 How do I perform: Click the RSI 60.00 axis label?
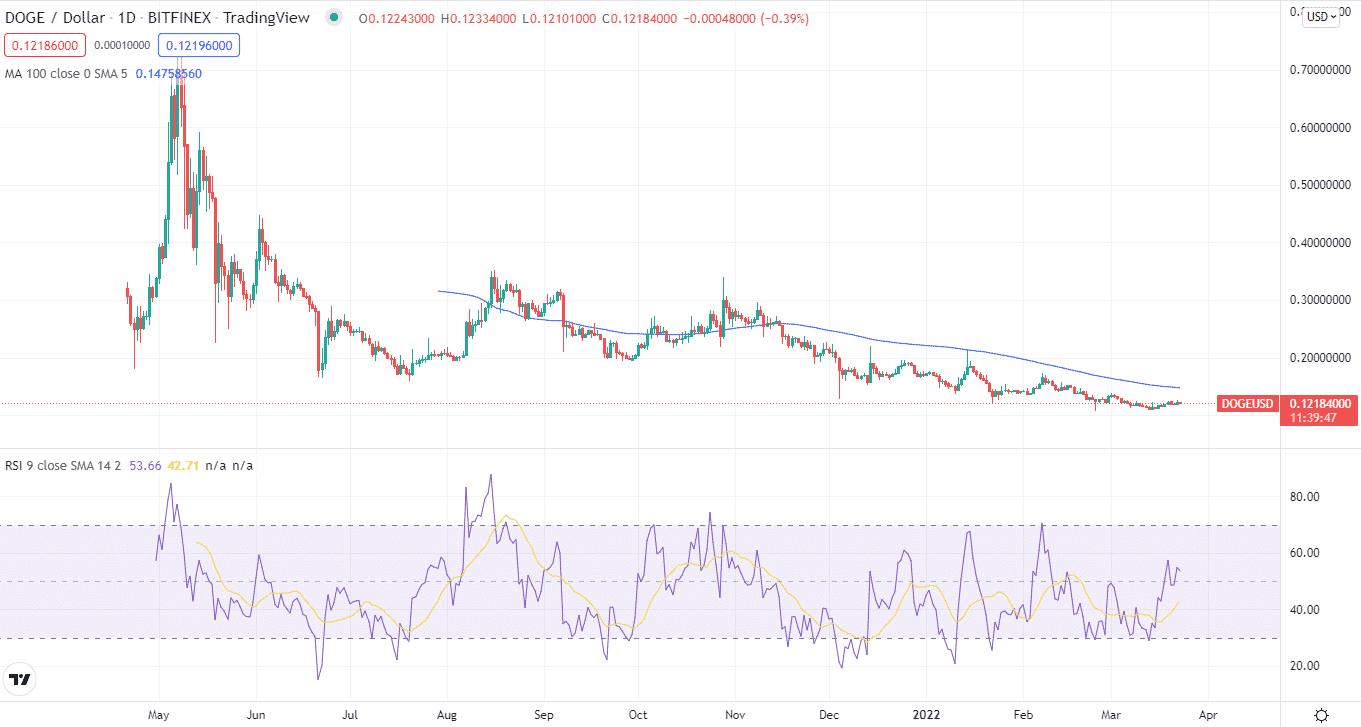1304,553
